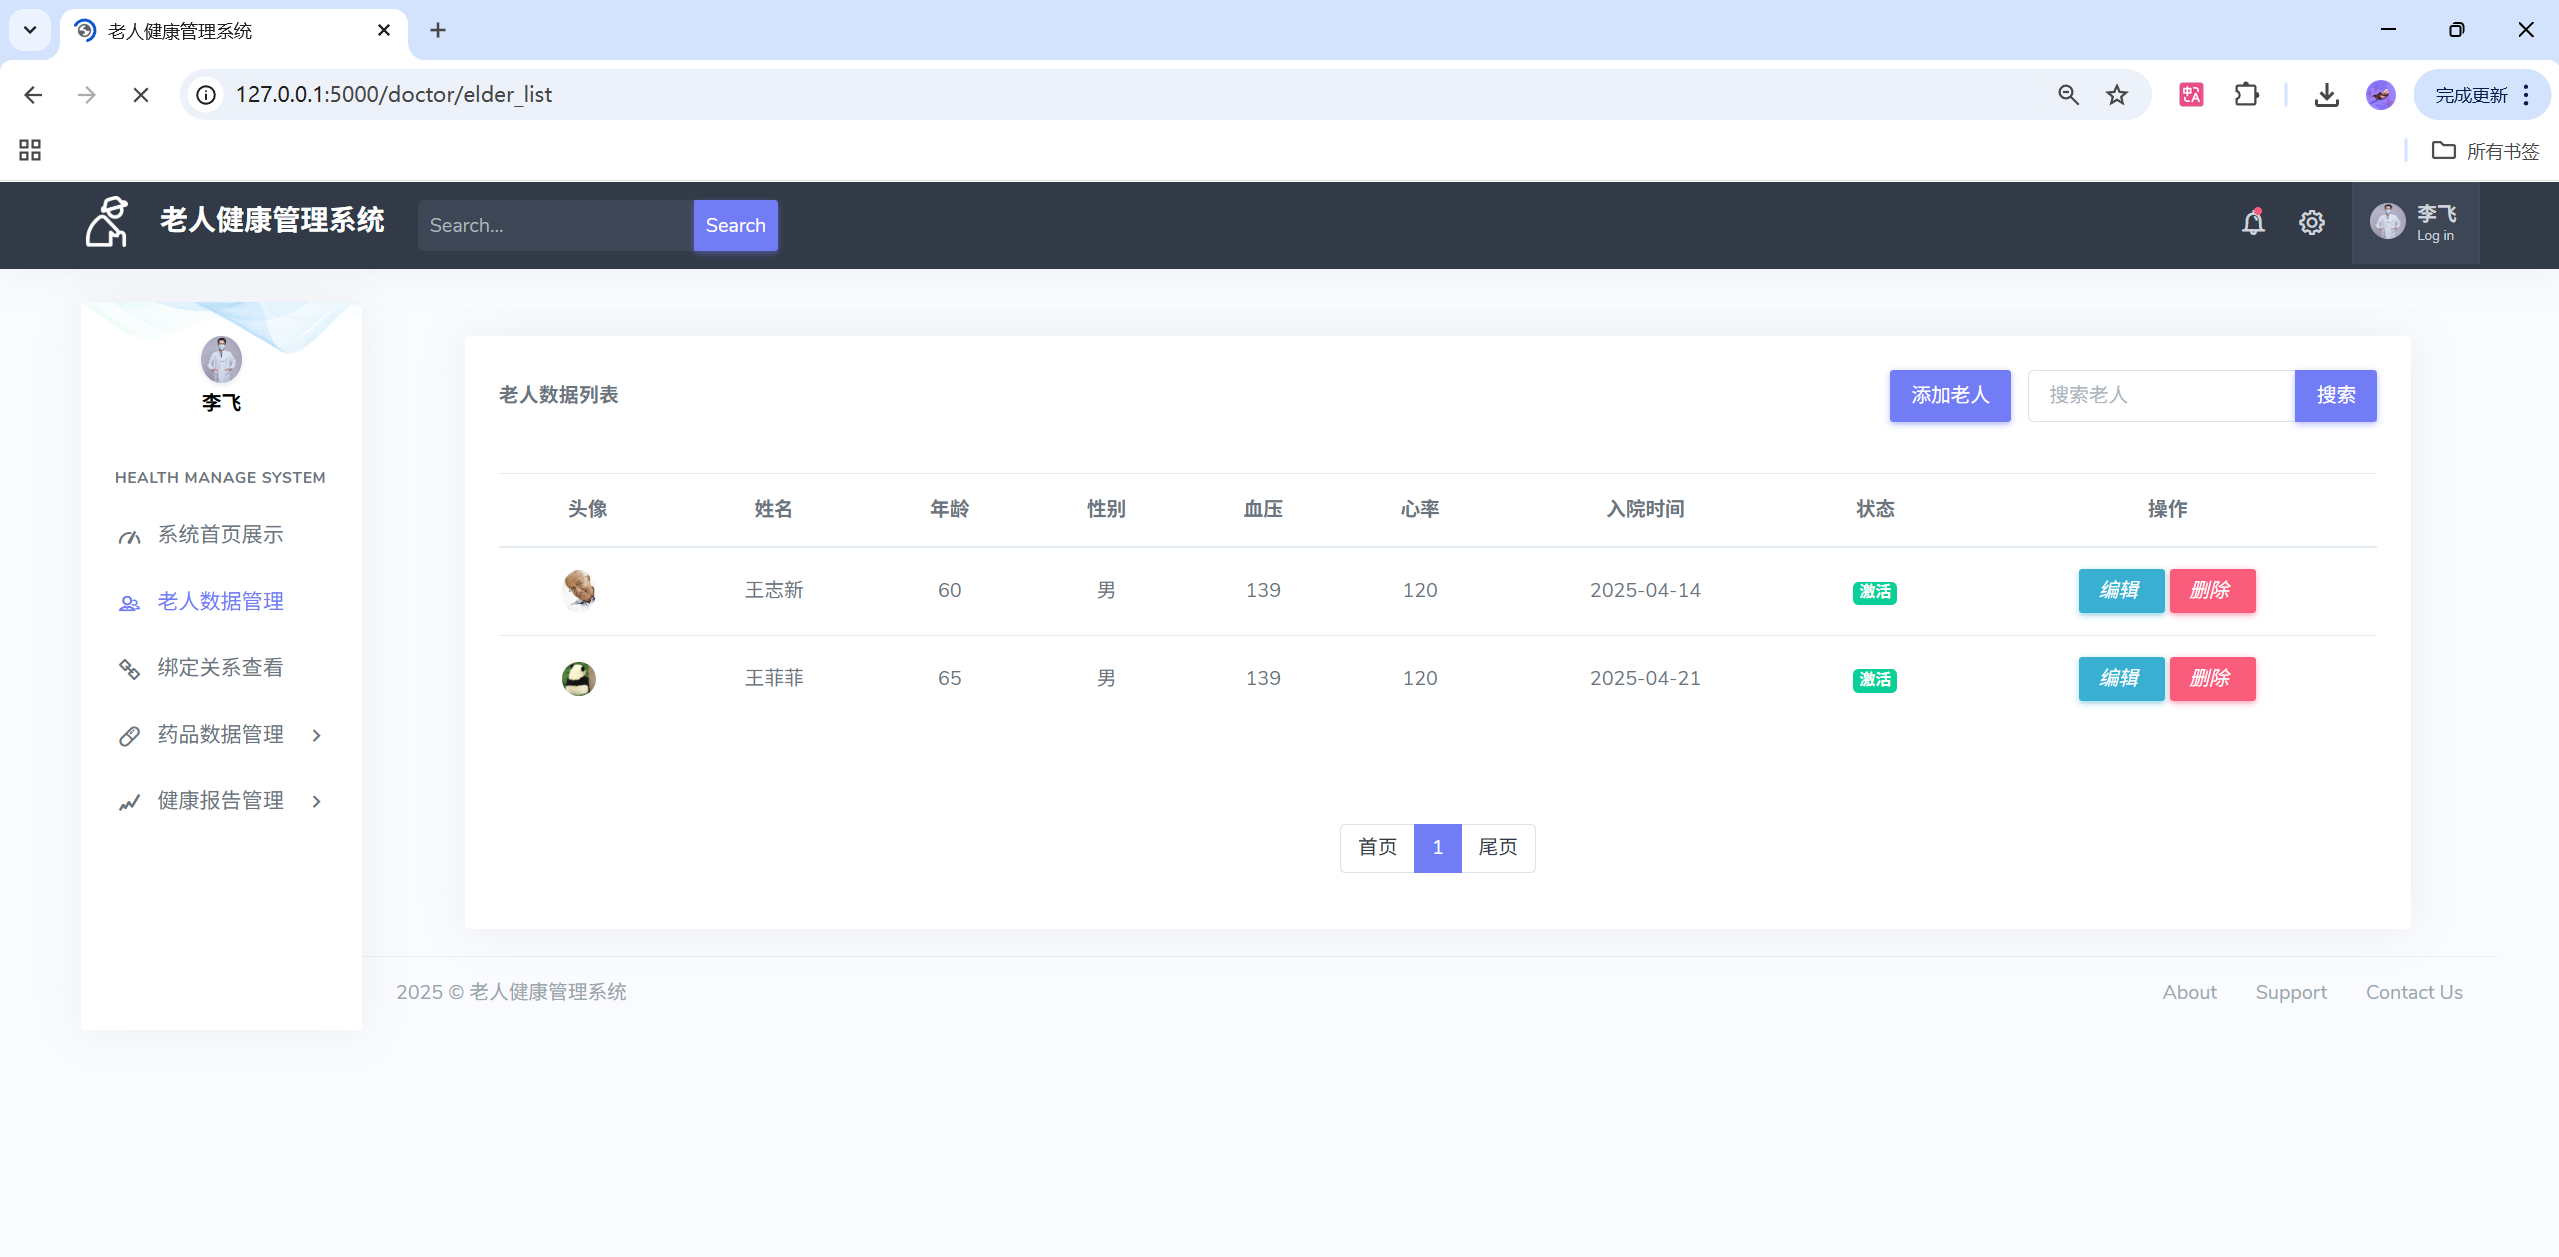Click the notification bell icon
The width and height of the screenshot is (2559, 1257).
[x=2252, y=223]
